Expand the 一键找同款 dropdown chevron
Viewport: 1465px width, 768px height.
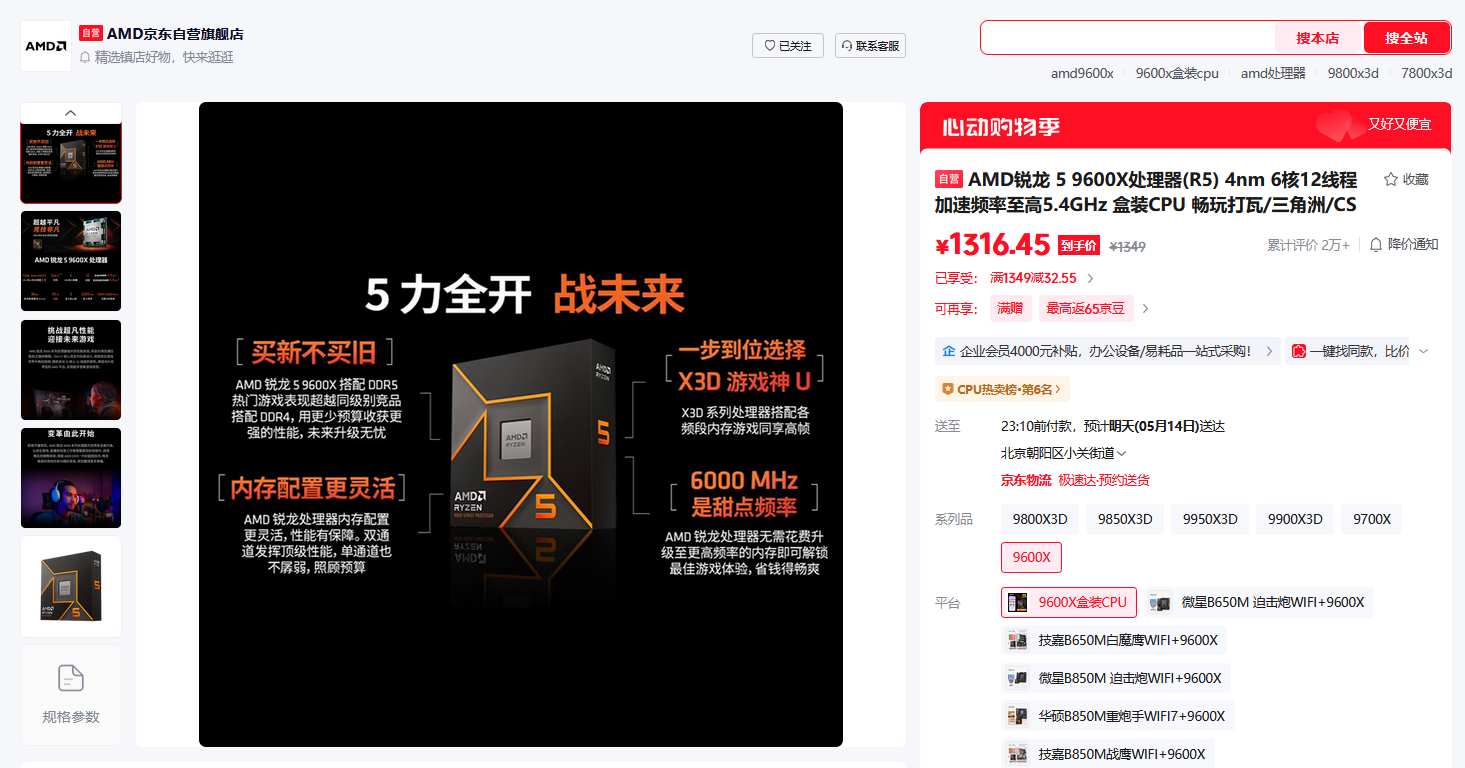click(1424, 351)
